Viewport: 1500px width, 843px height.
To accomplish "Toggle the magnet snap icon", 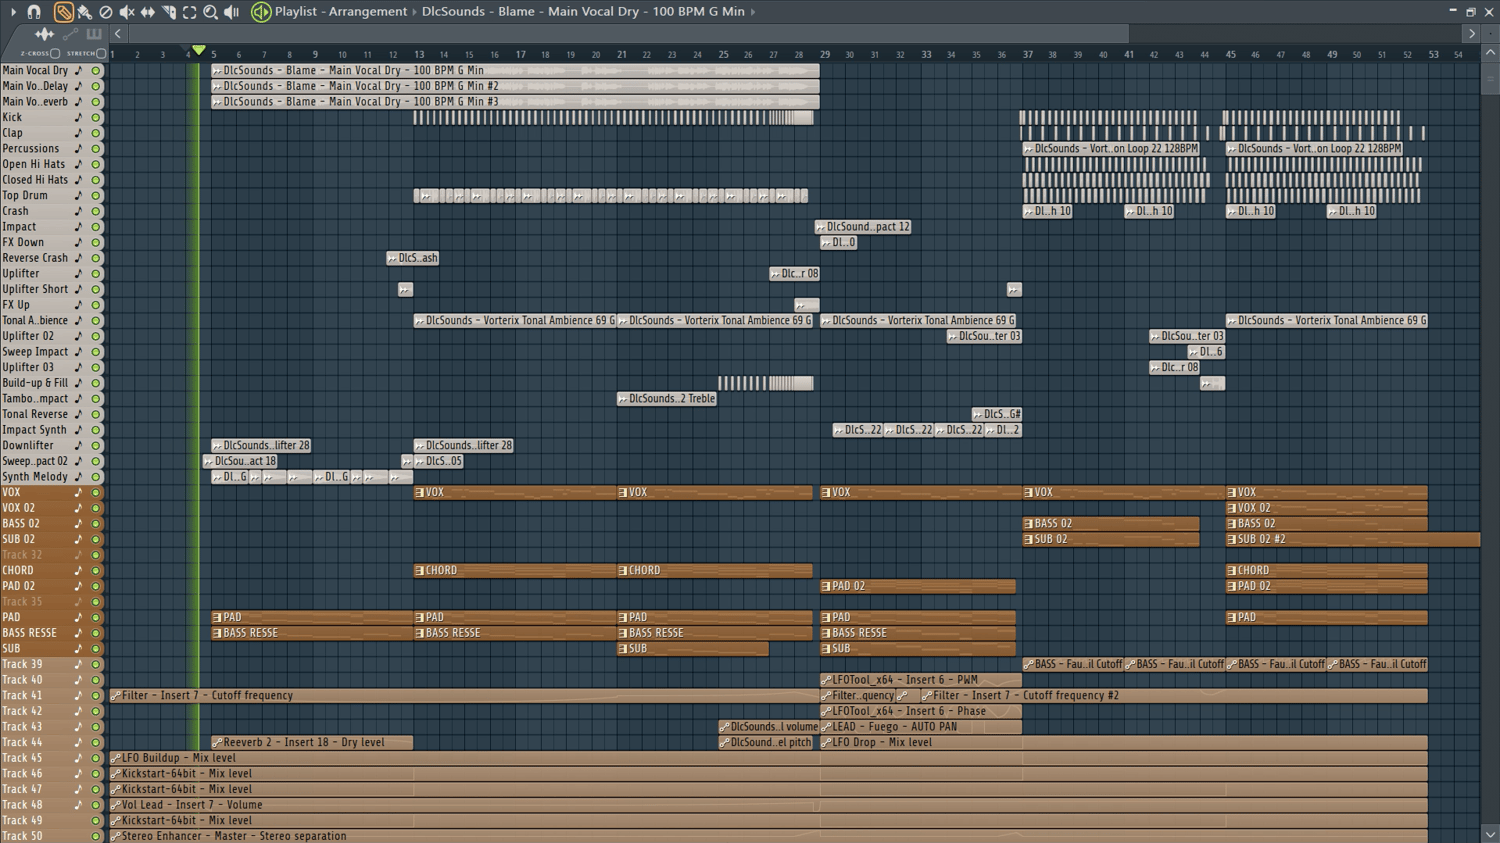I will pos(34,12).
